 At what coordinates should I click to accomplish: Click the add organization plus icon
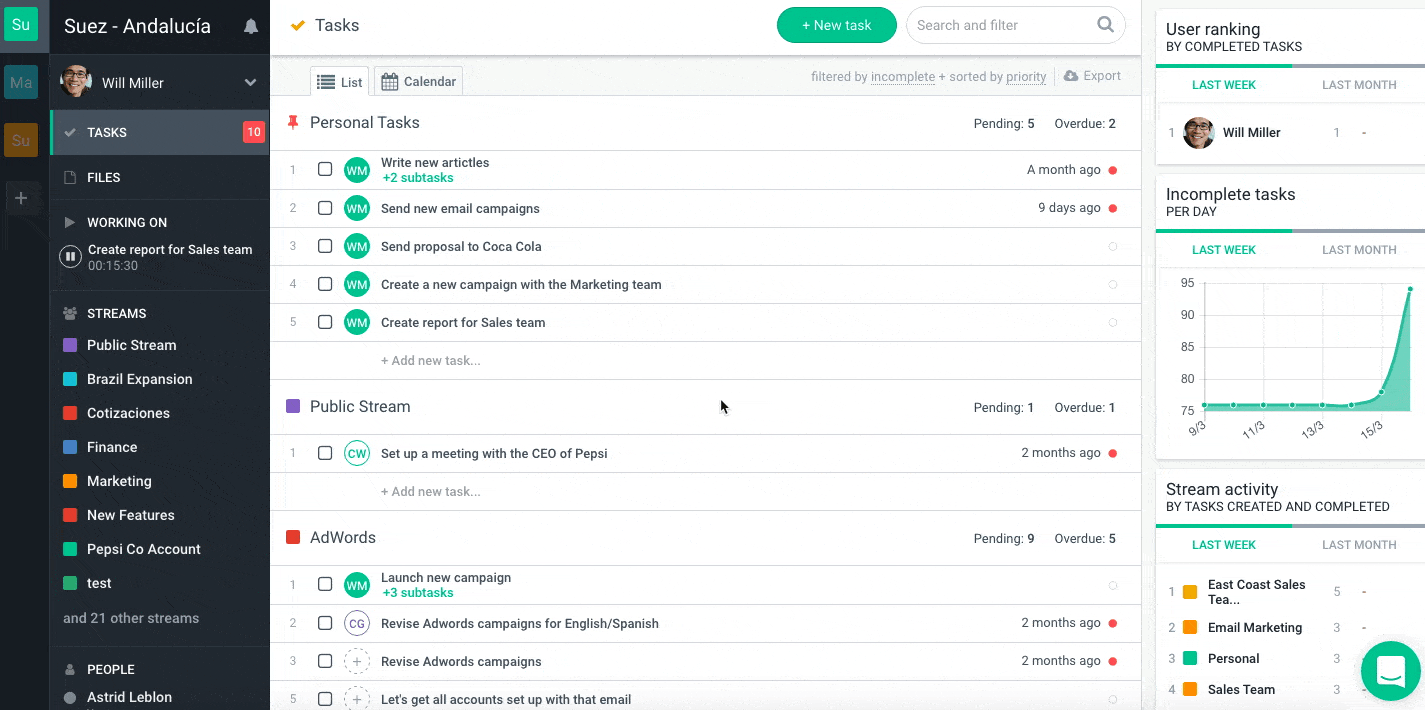click(x=20, y=198)
